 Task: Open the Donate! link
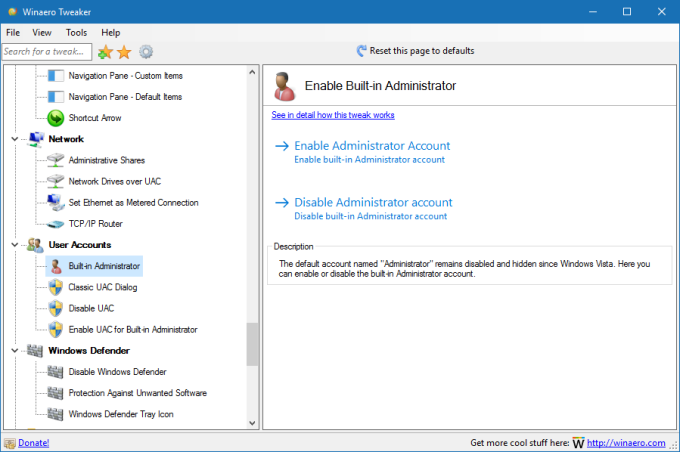pos(33,443)
